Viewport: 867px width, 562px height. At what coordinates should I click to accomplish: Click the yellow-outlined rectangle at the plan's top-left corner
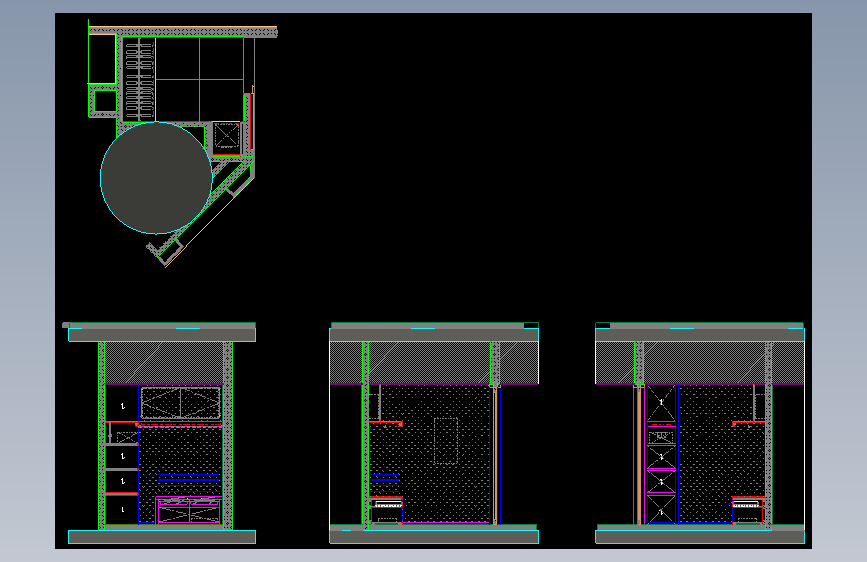pos(102,59)
